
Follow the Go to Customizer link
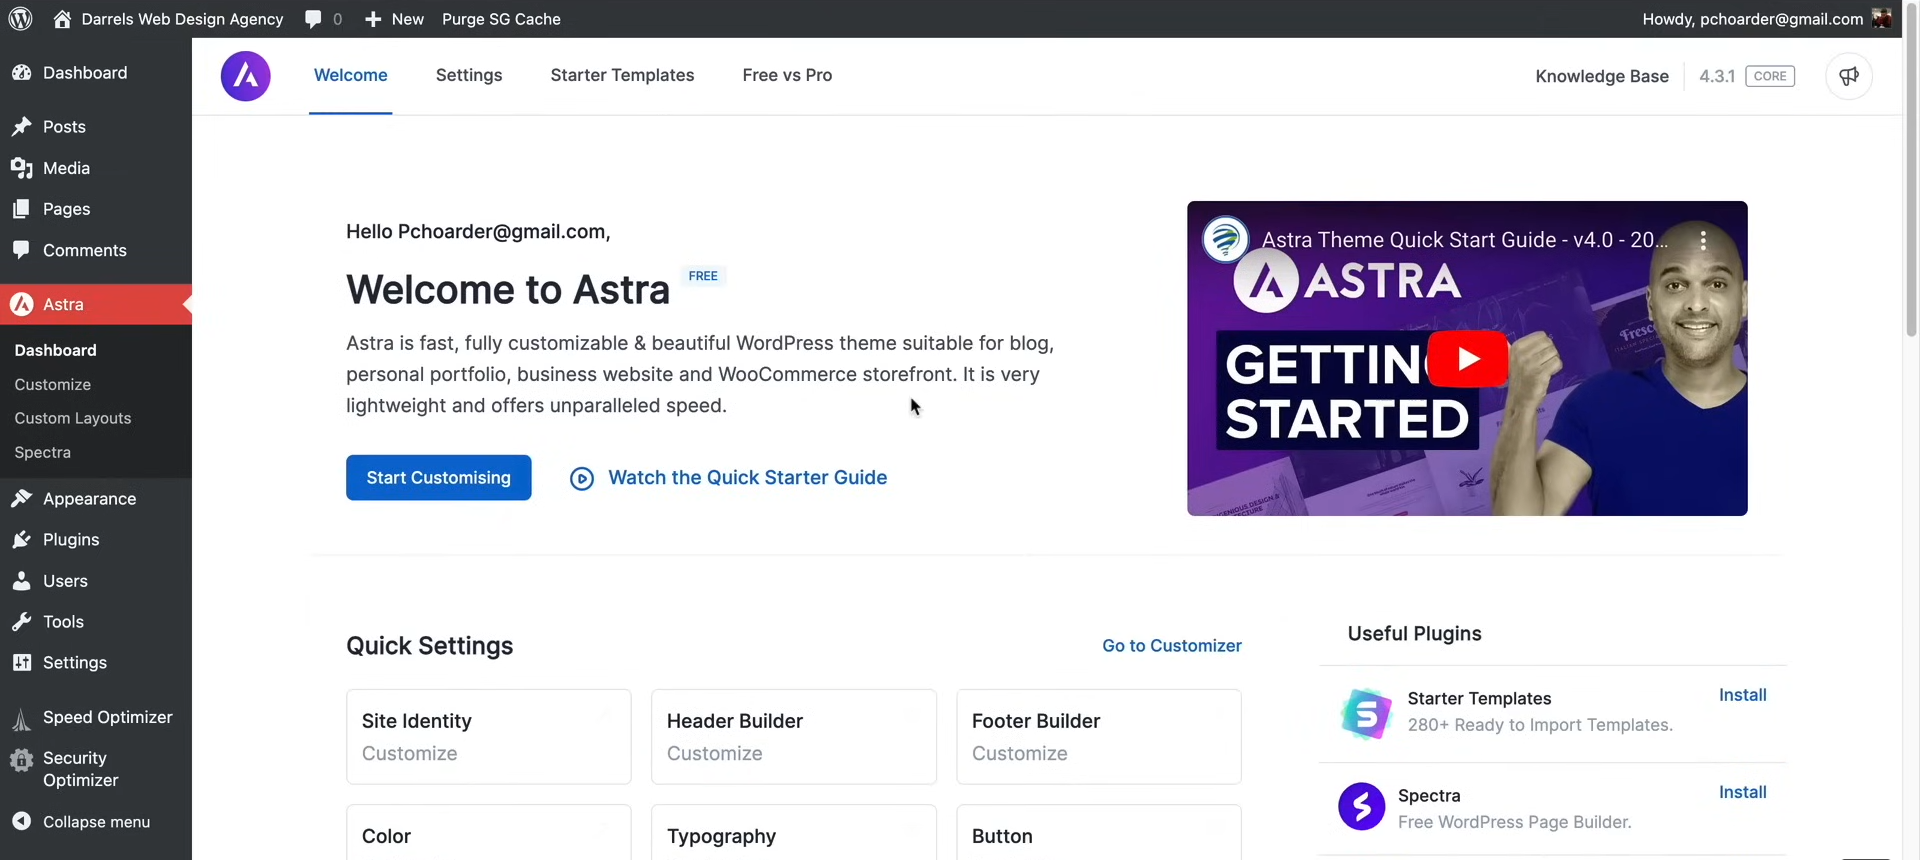point(1171,646)
